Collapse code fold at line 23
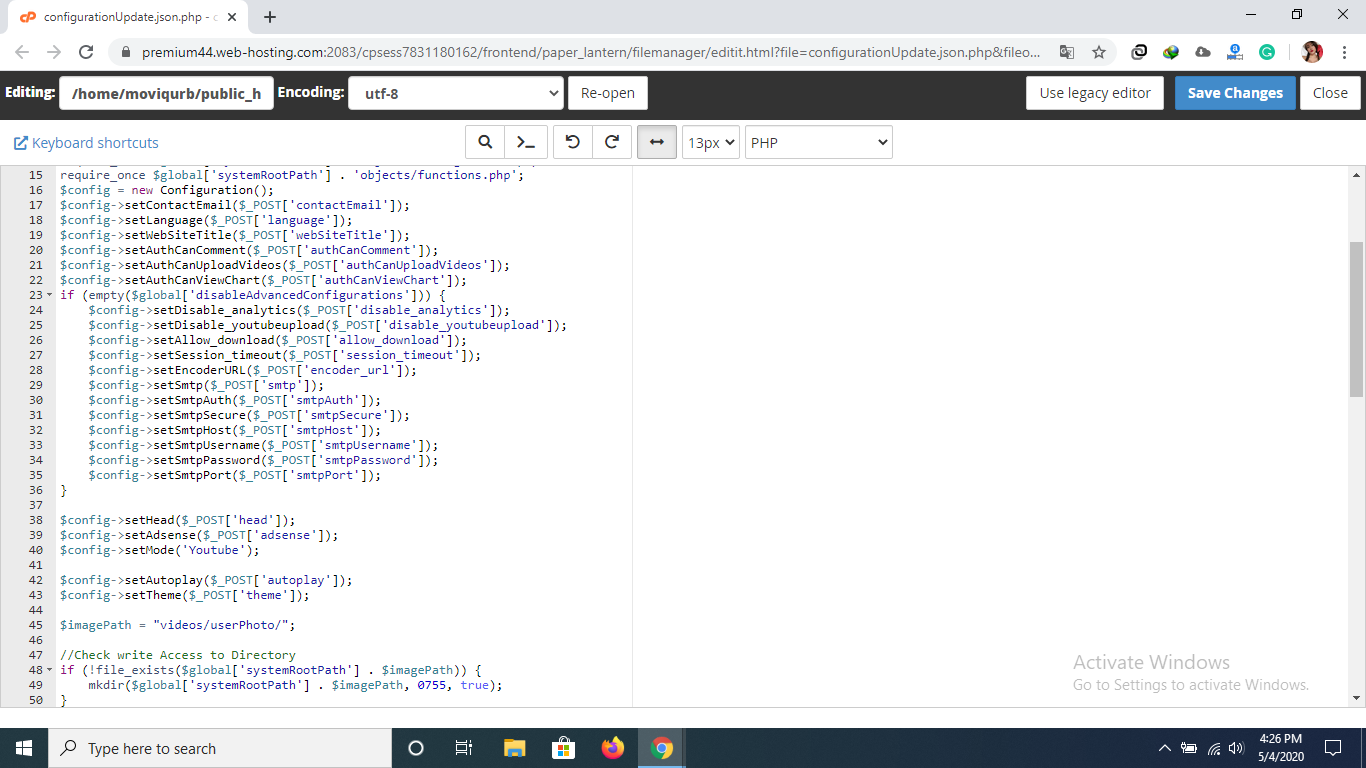The image size is (1366, 768). click(x=49, y=295)
